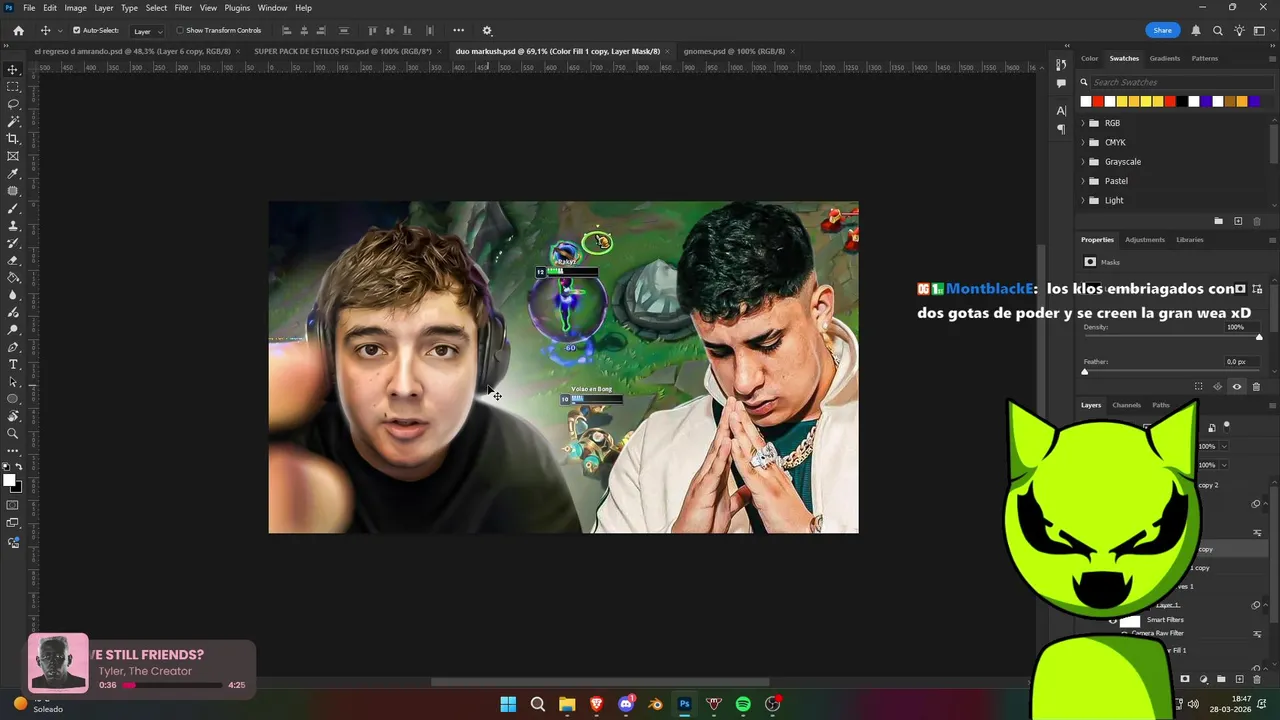Expand the Grayscale swatch group

1083,162
